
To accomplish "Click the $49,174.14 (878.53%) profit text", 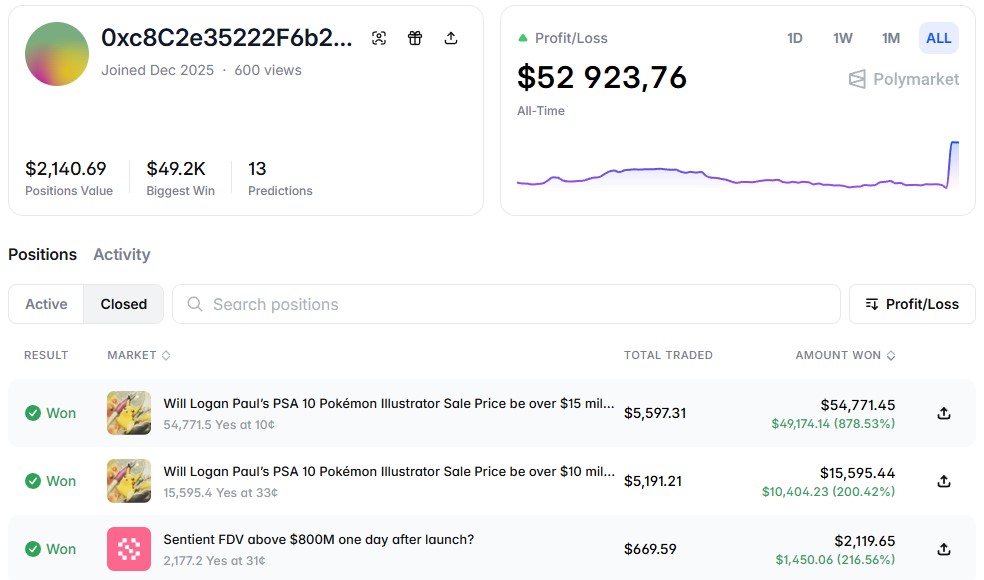I will pyautogui.click(x=833, y=424).
